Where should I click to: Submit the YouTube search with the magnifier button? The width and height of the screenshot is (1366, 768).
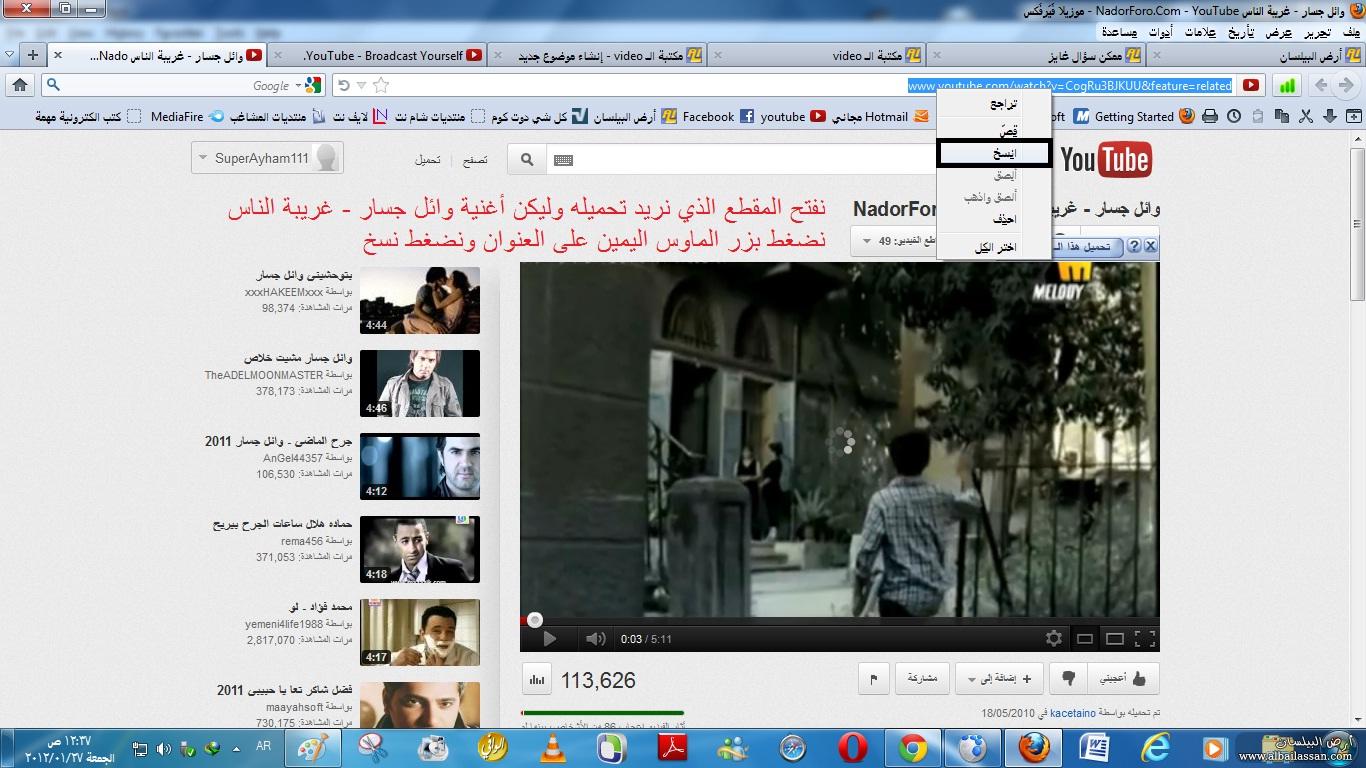[x=527, y=160]
